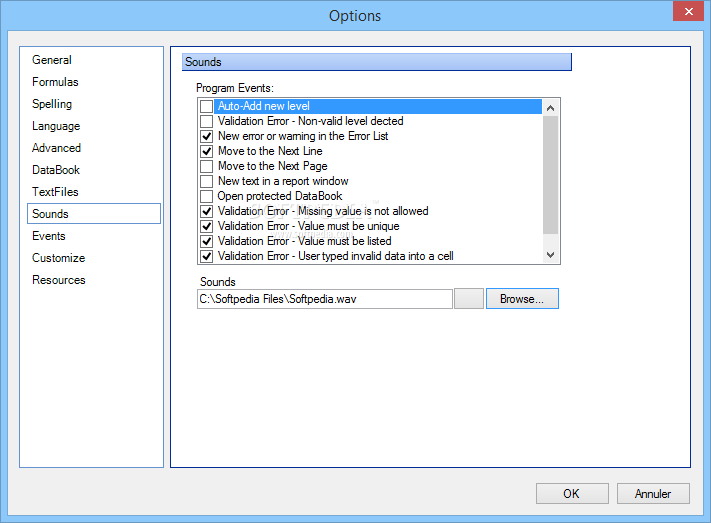Viewport: 711px width, 523px height.
Task: Enable the Auto-Add new level checkbox
Action: point(207,106)
